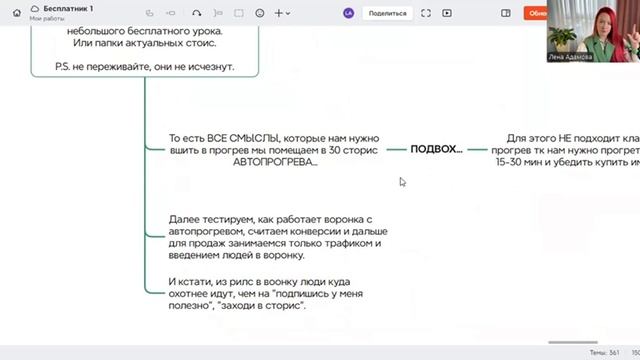Image resolution: width=640 pixels, height=360 pixels.
Task: Select the topic starting Для этого НЕ подходит
Action: [x=566, y=150]
